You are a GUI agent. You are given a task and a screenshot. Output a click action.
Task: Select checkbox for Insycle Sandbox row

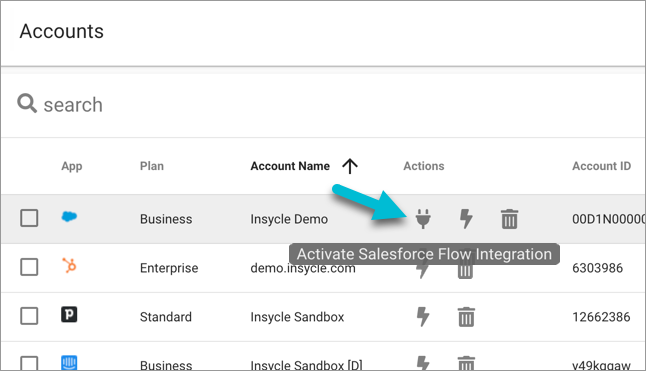29,316
